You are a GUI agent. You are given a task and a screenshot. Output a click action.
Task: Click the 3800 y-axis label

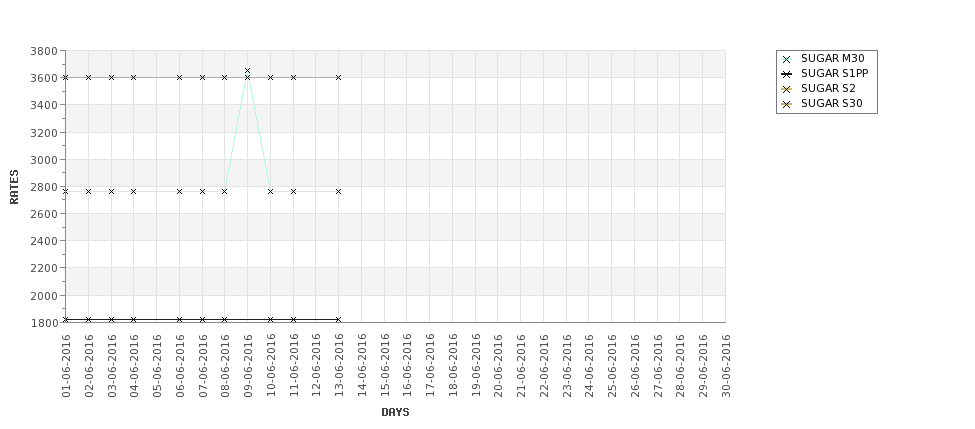(x=44, y=51)
